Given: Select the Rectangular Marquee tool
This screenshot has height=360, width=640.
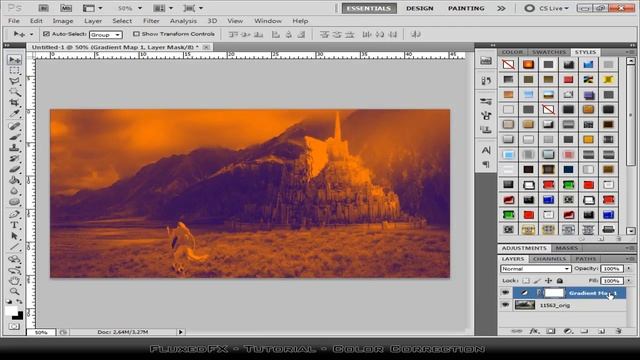Looking at the screenshot, I should (15, 71).
